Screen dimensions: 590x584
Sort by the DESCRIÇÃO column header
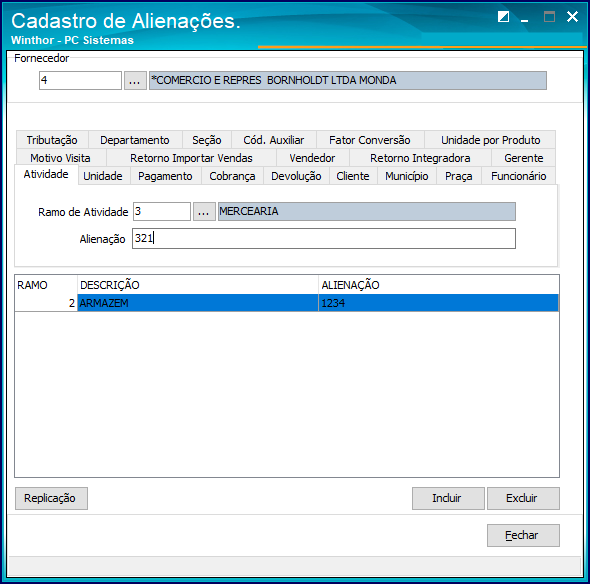(198, 285)
